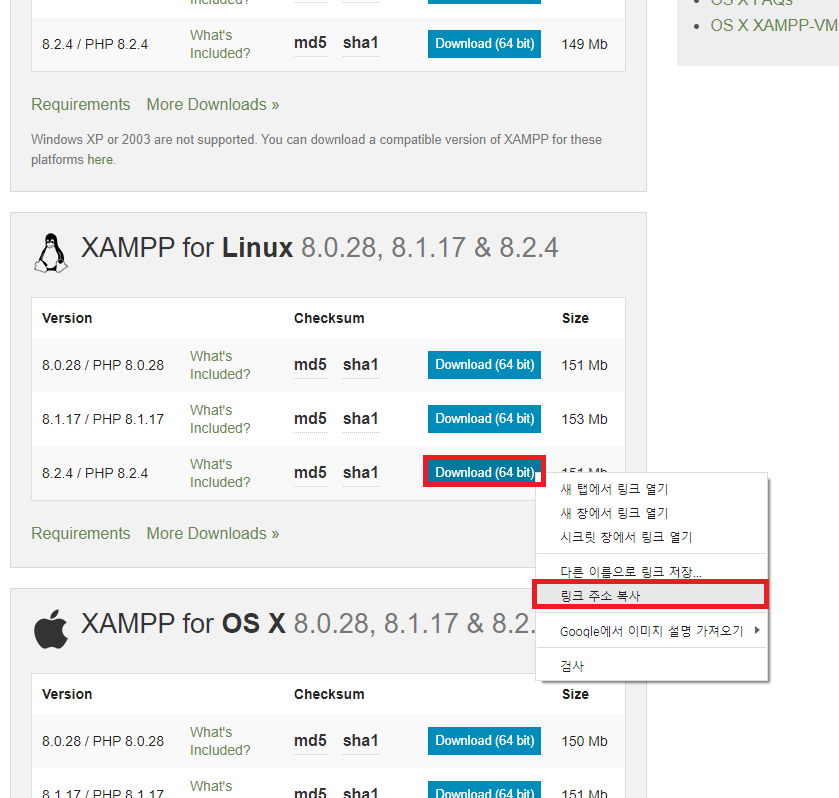Open What's Included for Windows 8.2.4

tap(220, 44)
